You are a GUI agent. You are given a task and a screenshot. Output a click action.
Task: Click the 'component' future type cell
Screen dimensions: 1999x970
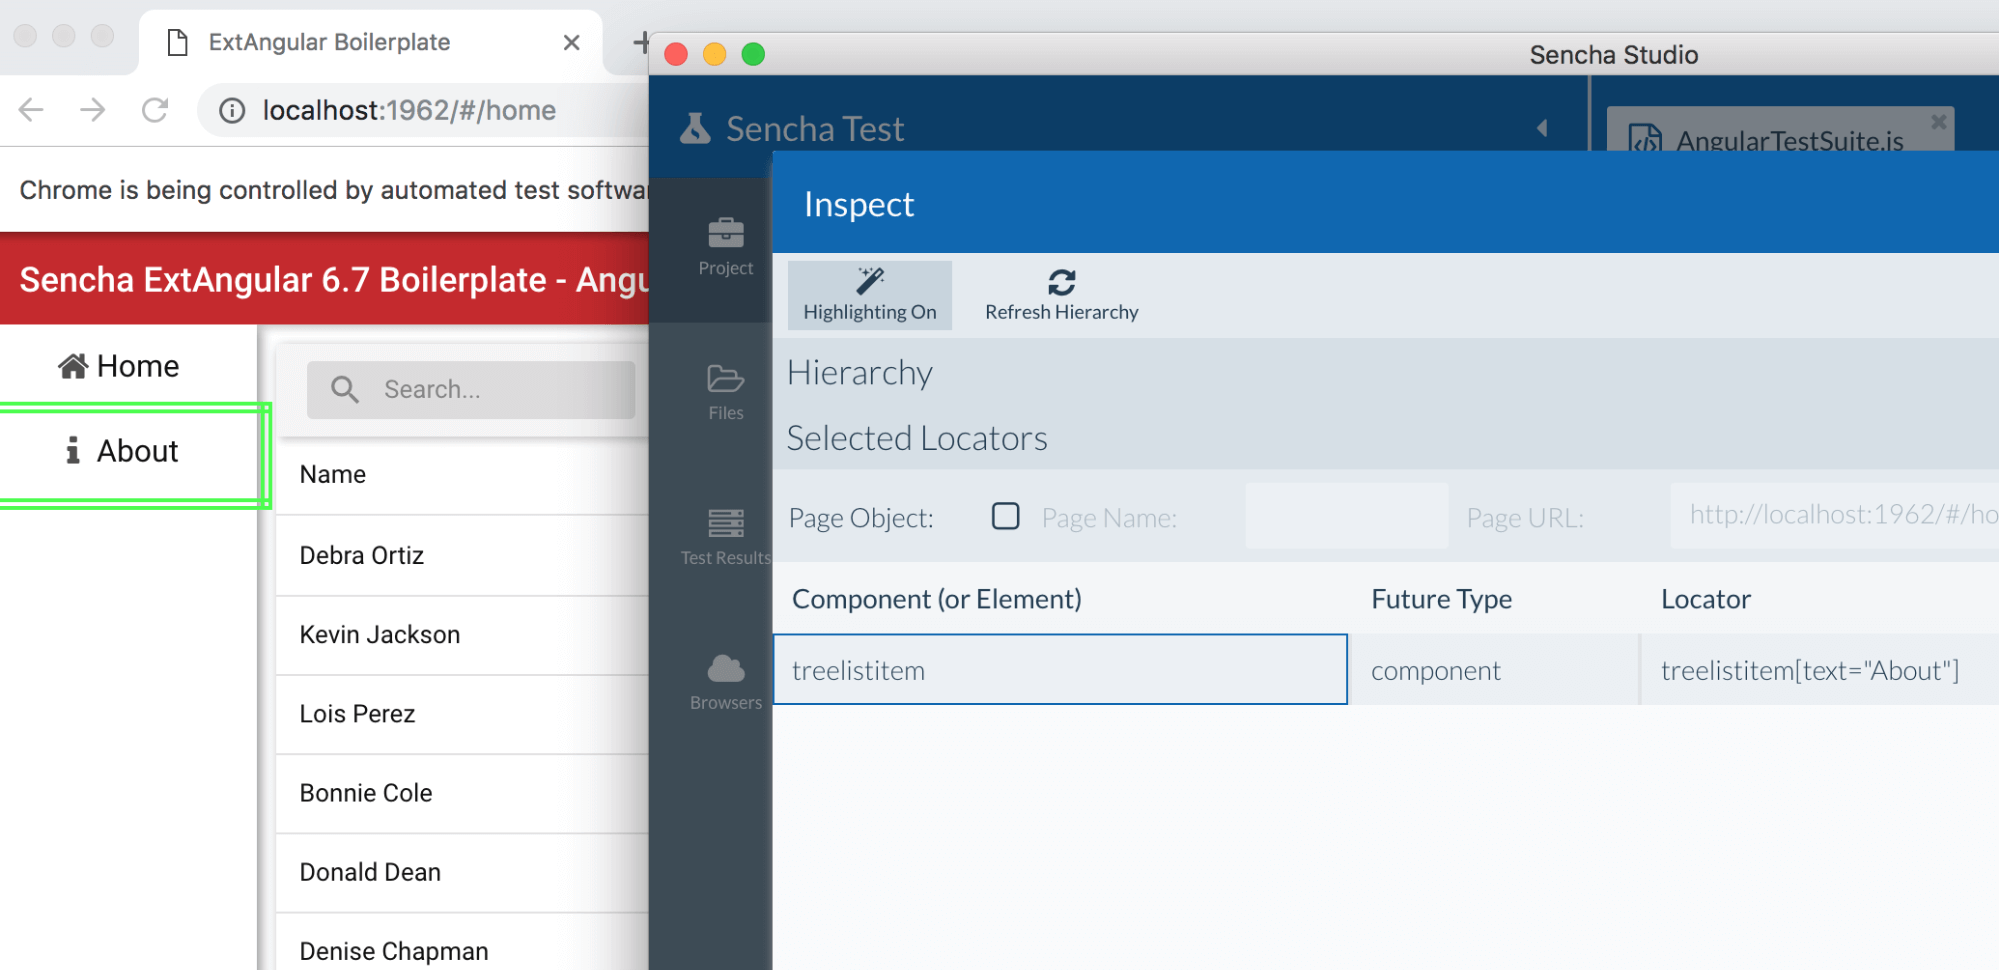click(1494, 669)
